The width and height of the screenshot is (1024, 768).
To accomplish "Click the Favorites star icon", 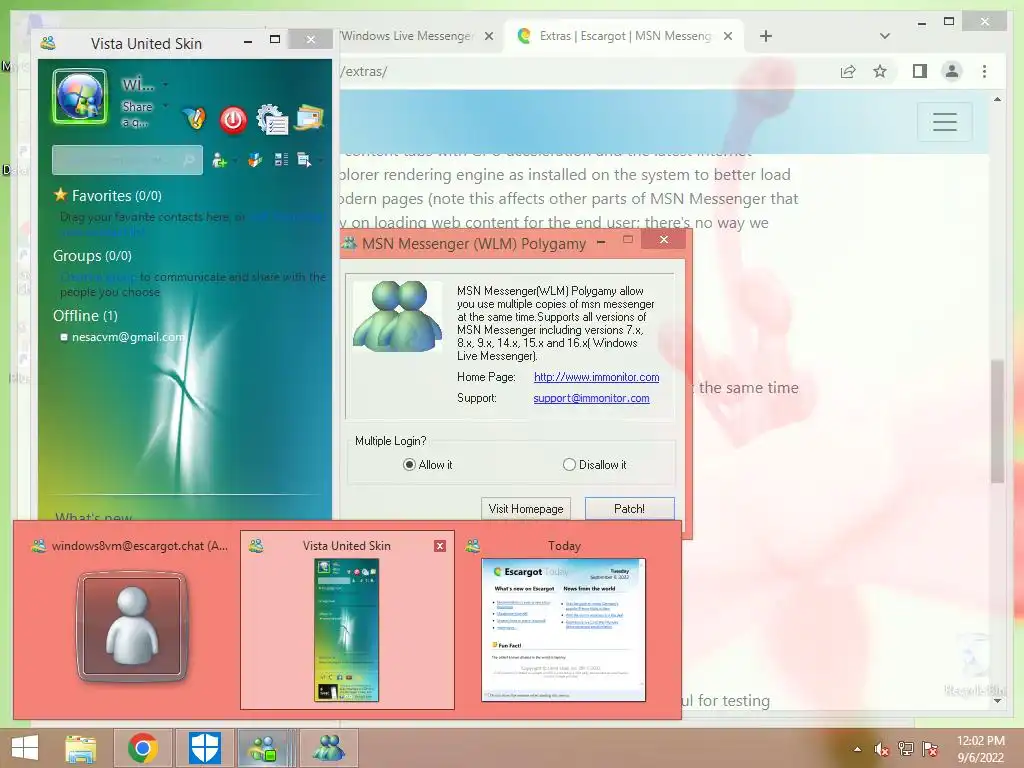I will coord(61,195).
